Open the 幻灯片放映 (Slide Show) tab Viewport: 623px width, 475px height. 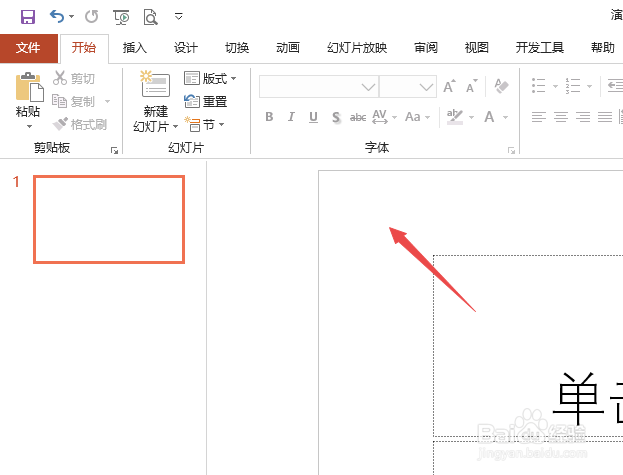coord(357,48)
